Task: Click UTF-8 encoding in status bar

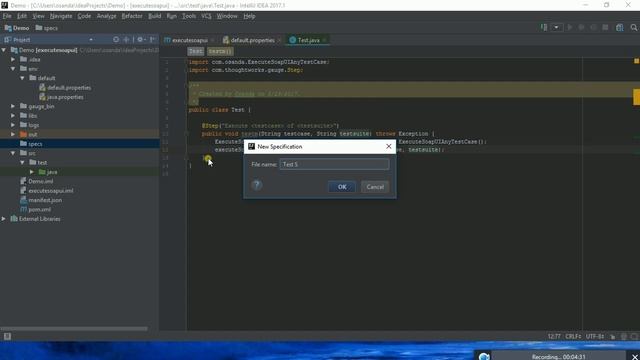Action: 595,336
